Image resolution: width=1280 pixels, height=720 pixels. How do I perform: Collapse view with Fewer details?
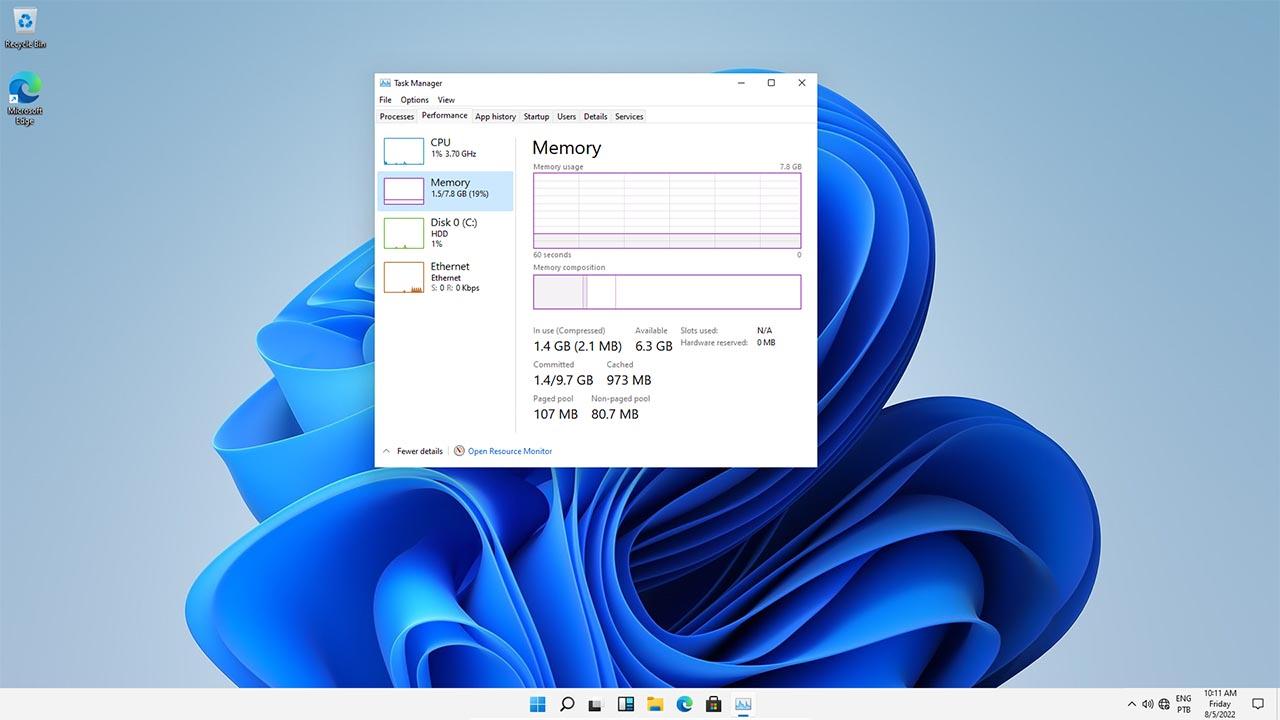point(413,451)
